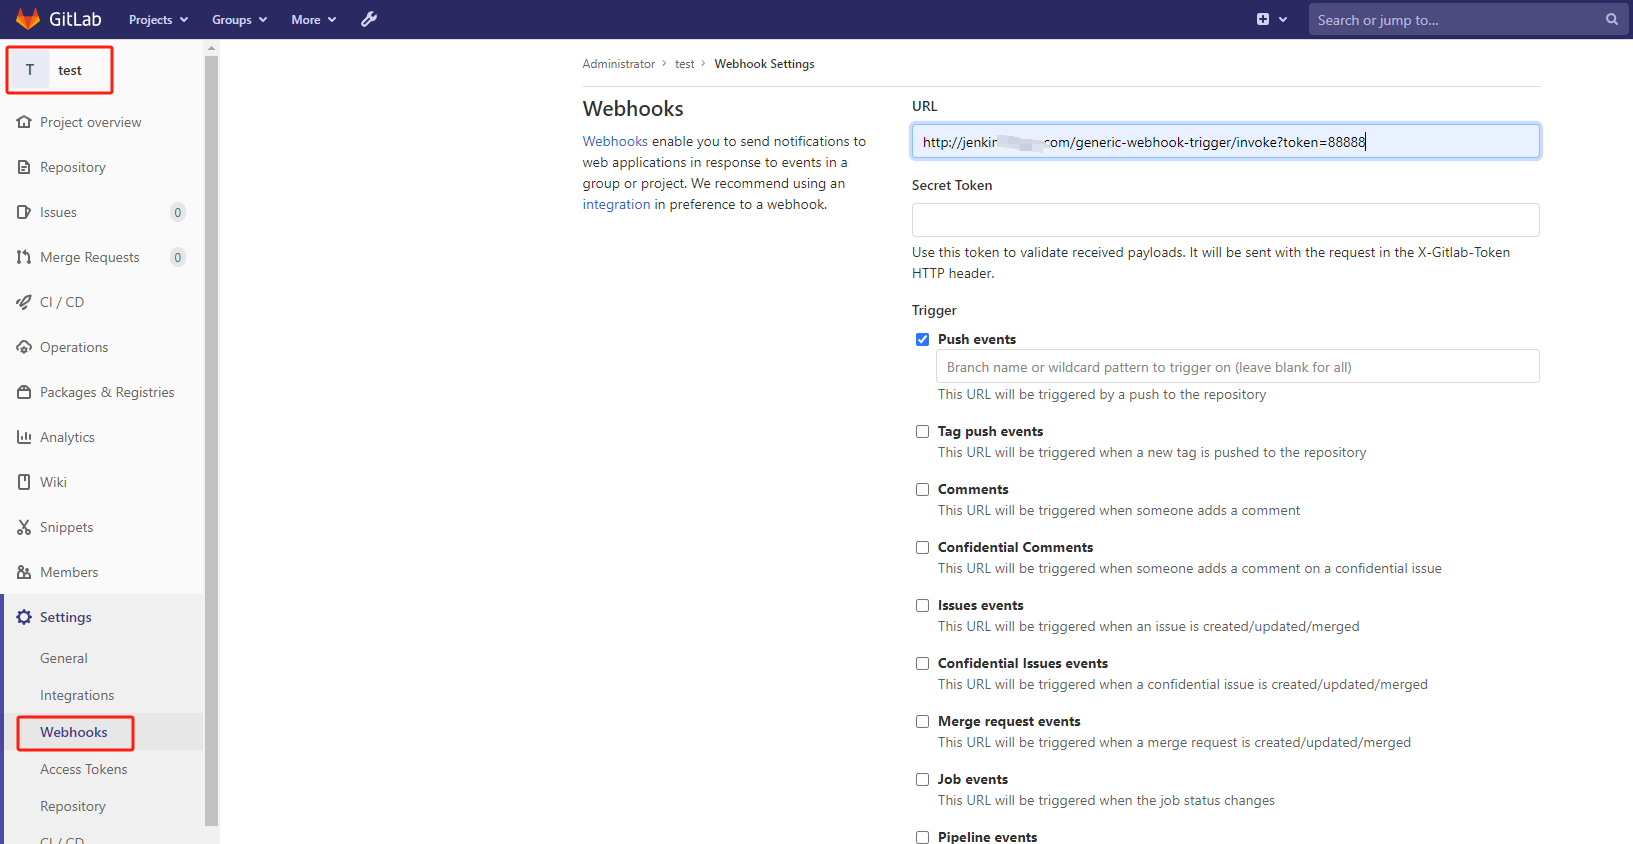Viewport: 1633px width, 844px height.
Task: Enable the Confidential Issues events checkbox
Action: [x=922, y=663]
